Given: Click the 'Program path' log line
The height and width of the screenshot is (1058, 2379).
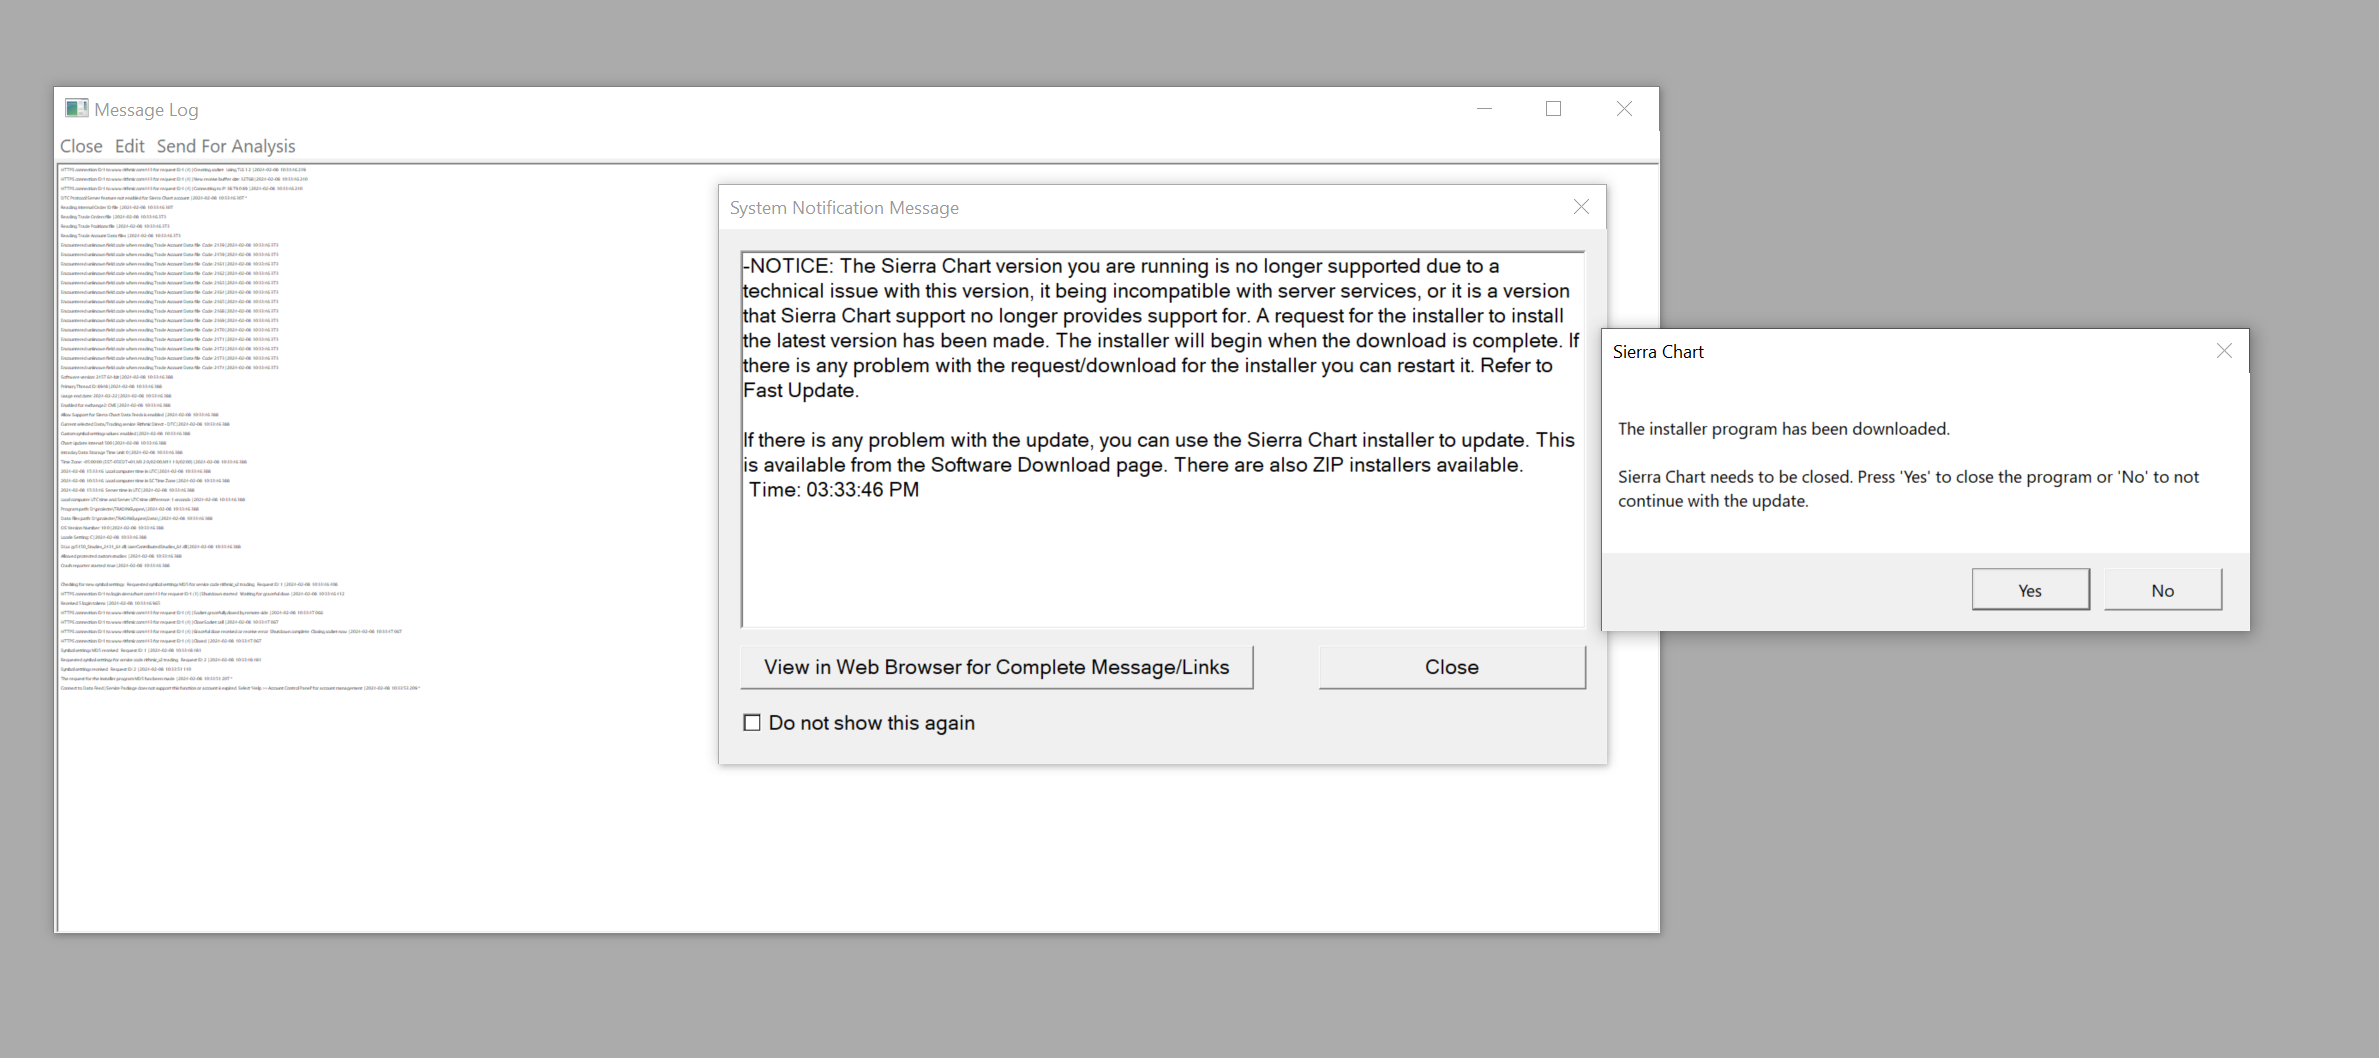Looking at the screenshot, I should tap(130, 509).
